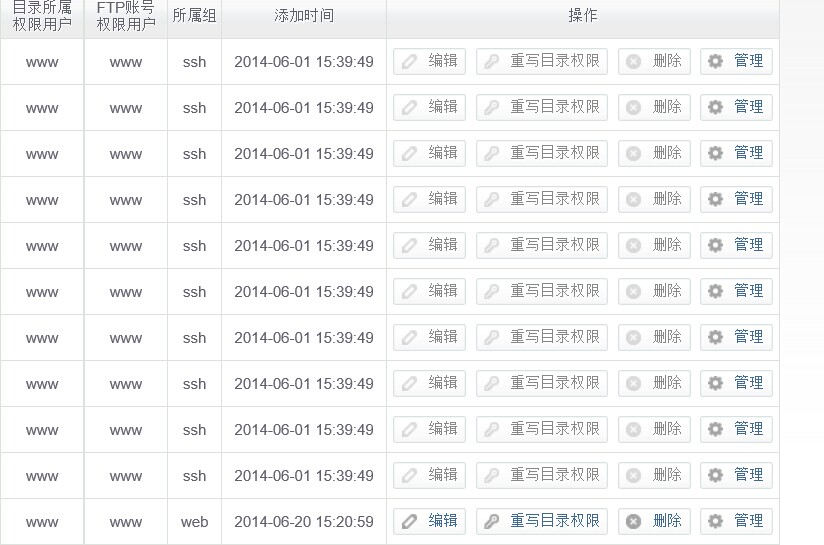824x545 pixels.
Task: Select the web group cell
Action: [x=194, y=522]
